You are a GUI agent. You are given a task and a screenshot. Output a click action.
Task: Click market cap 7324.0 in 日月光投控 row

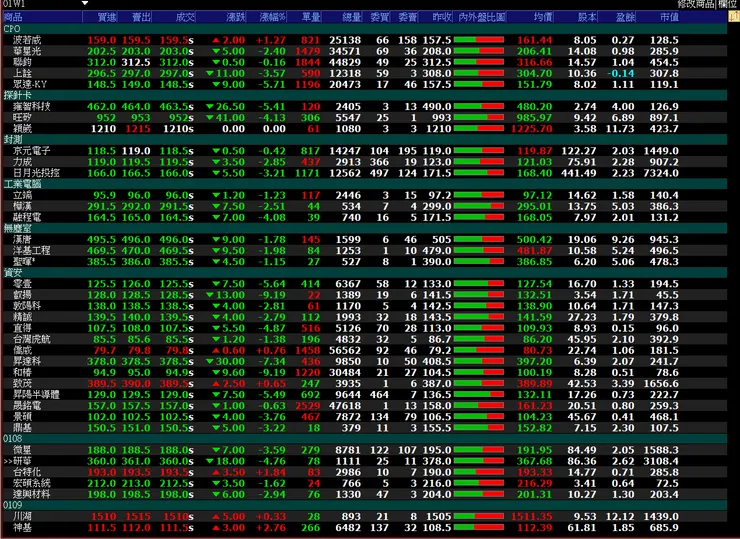(x=661, y=173)
